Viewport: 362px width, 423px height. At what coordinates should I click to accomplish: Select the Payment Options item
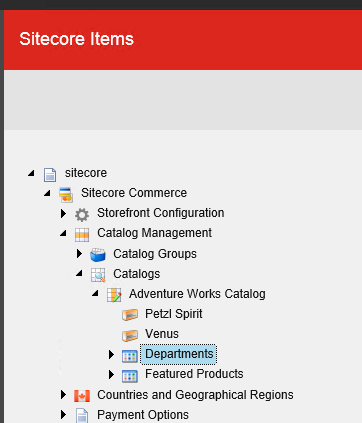pos(143,415)
